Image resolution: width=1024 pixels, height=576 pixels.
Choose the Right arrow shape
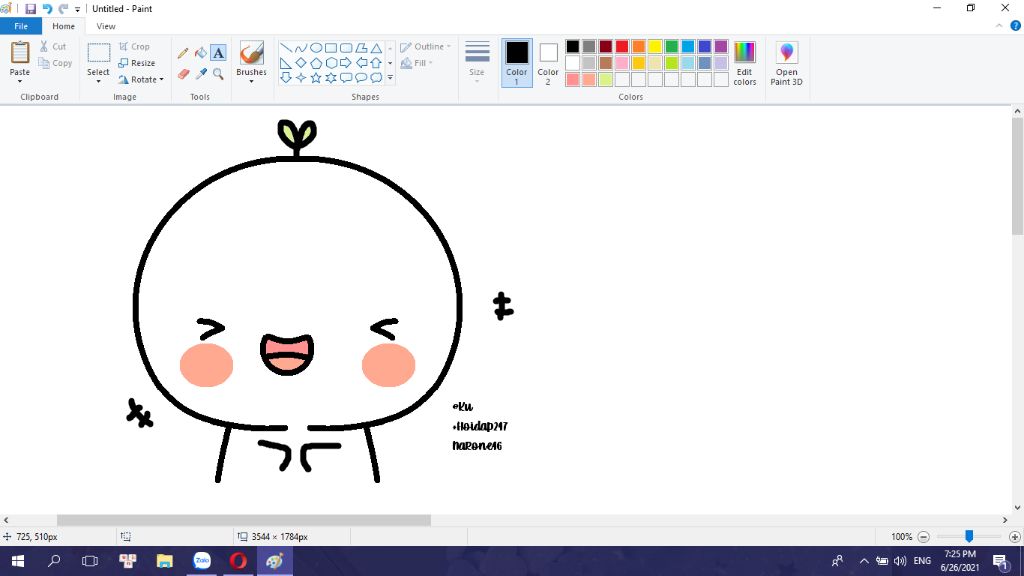346,63
